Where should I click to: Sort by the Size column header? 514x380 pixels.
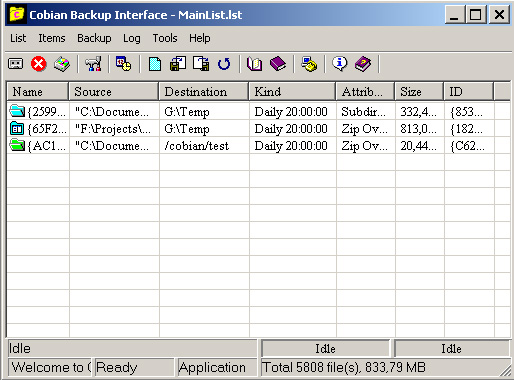pyautogui.click(x=419, y=92)
